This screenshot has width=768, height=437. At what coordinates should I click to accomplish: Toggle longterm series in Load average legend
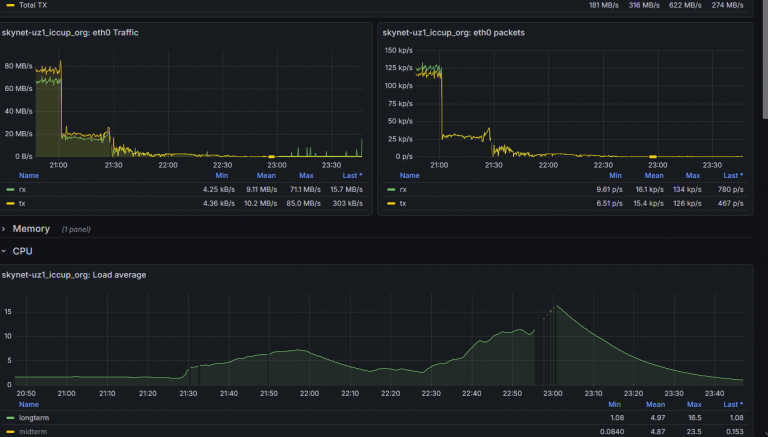pos(34,418)
